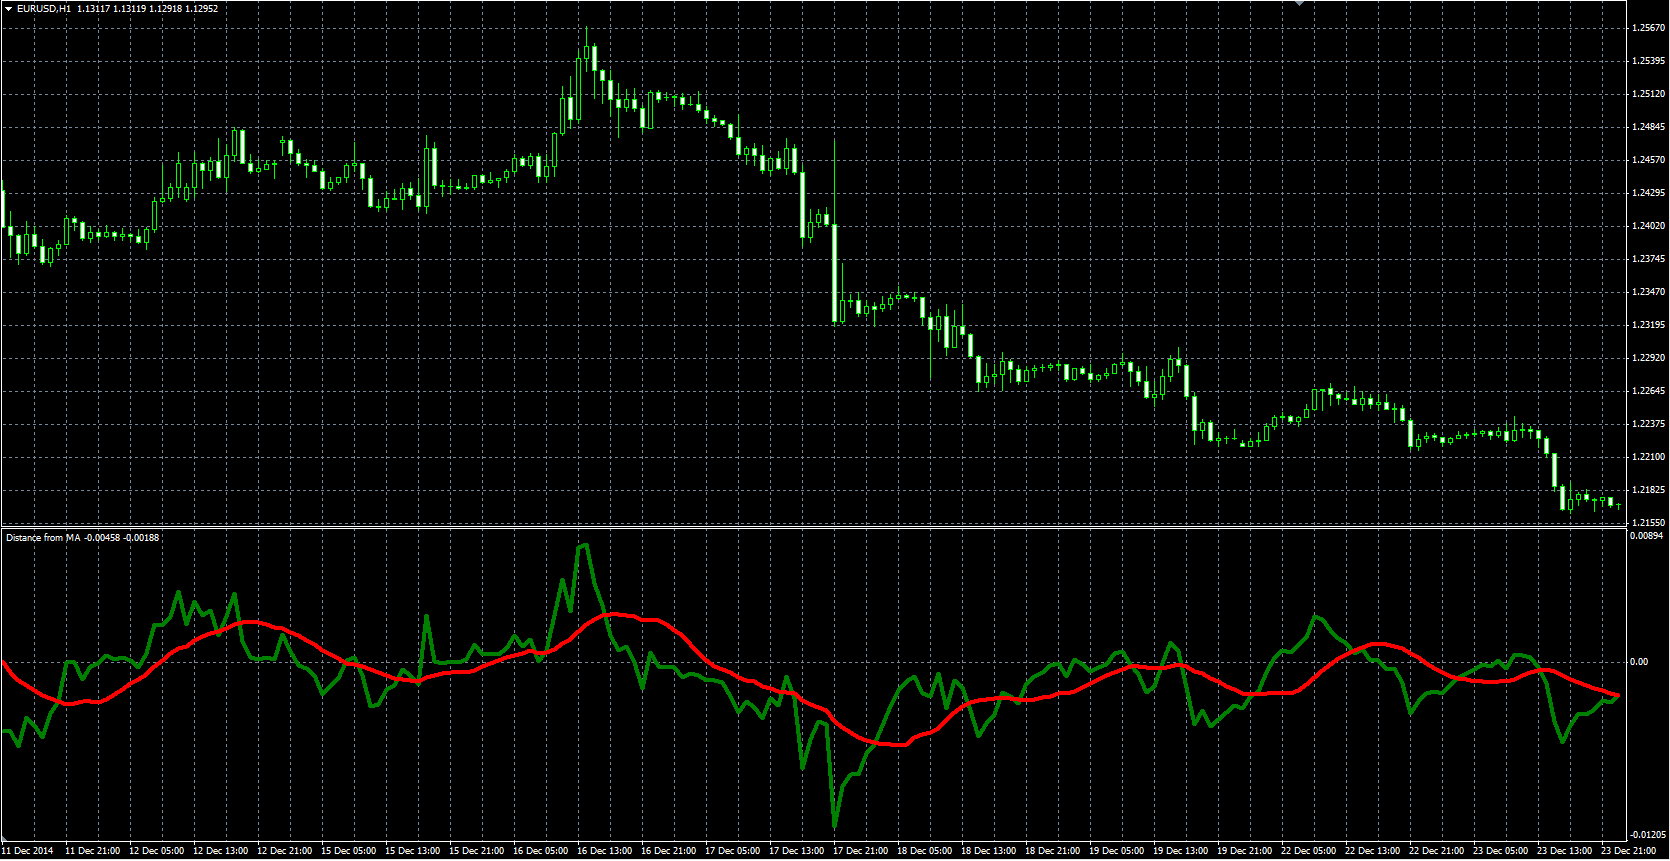Click price label 1.25395 on the scale
Viewport: 1670px width, 861px height.
tap(1648, 61)
